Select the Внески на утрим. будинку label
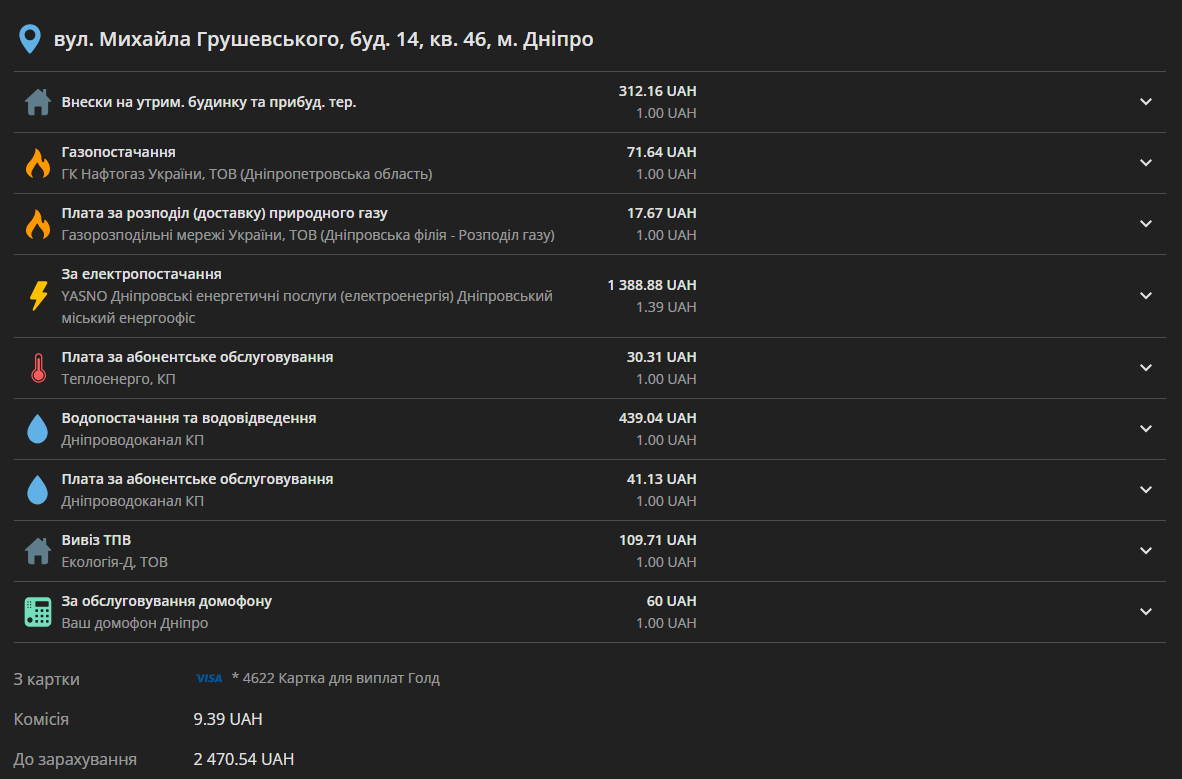This screenshot has height=779, width=1182. coord(209,102)
